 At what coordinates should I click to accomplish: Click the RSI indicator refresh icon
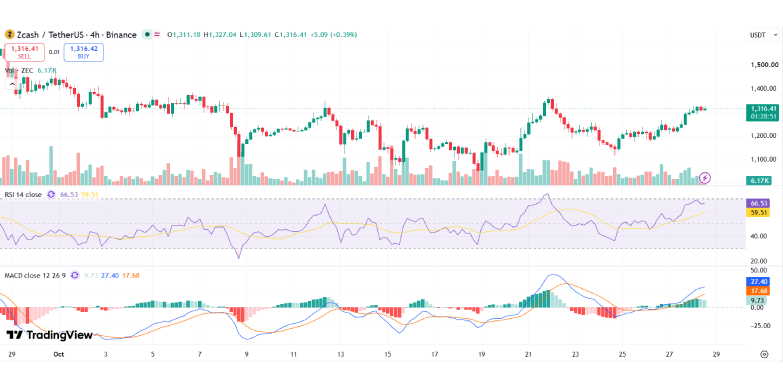pyautogui.click(x=51, y=195)
